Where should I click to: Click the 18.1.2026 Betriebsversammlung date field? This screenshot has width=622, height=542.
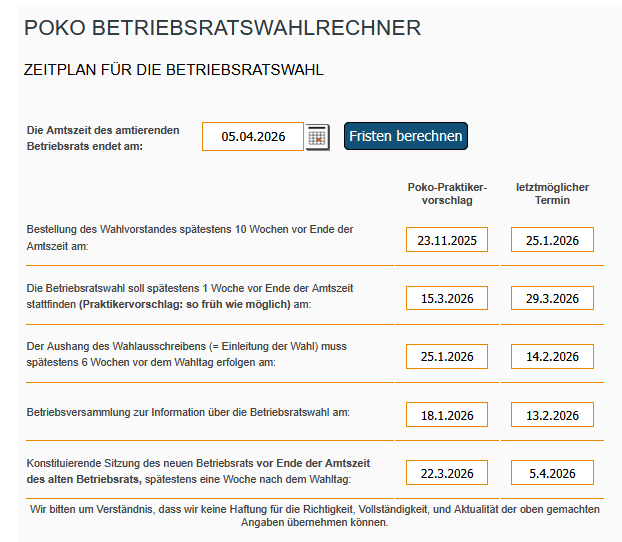(x=447, y=415)
